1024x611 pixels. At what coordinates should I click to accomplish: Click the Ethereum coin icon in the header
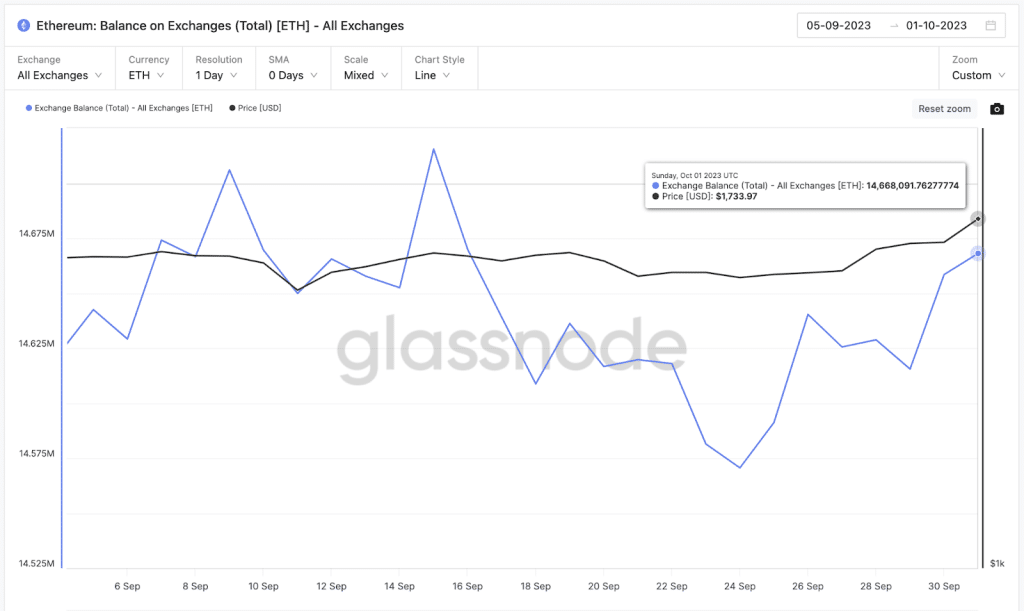(24, 25)
